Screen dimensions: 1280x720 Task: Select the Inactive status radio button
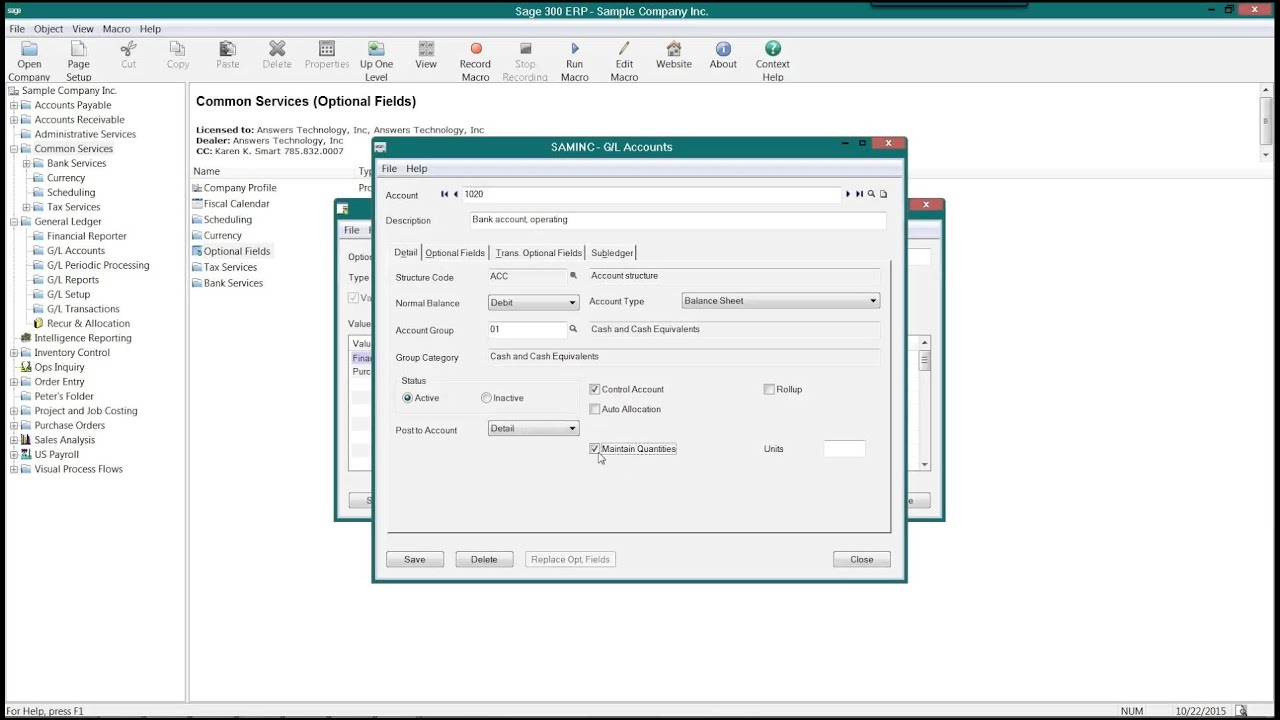[x=486, y=398]
